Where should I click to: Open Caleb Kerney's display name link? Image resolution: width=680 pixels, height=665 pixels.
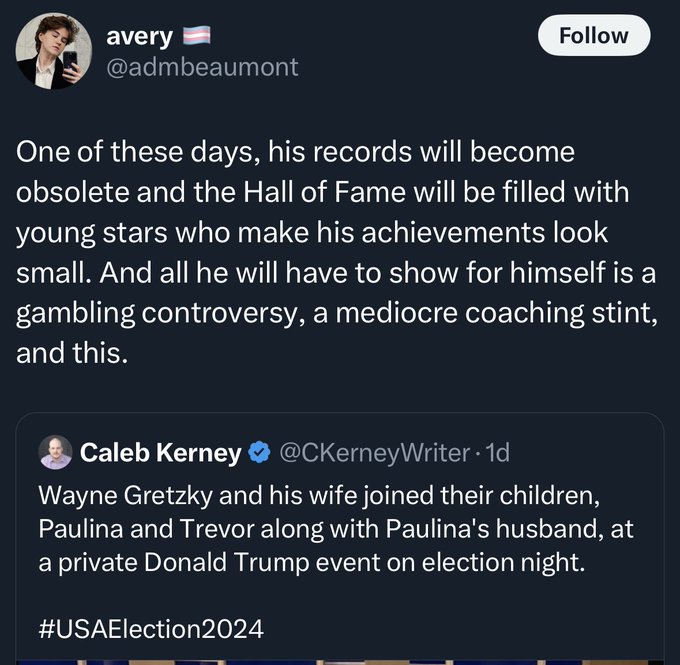coord(160,453)
